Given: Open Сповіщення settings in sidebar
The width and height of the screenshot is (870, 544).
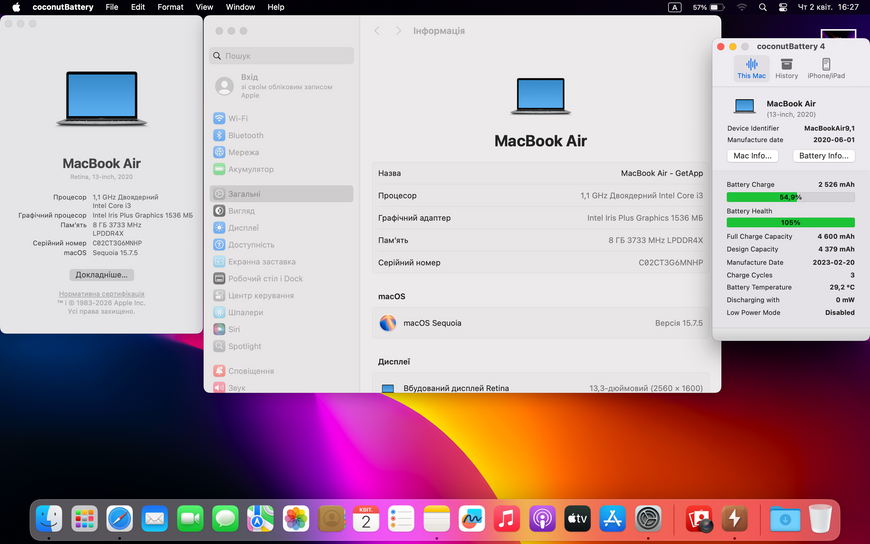Looking at the screenshot, I should (x=281, y=371).
